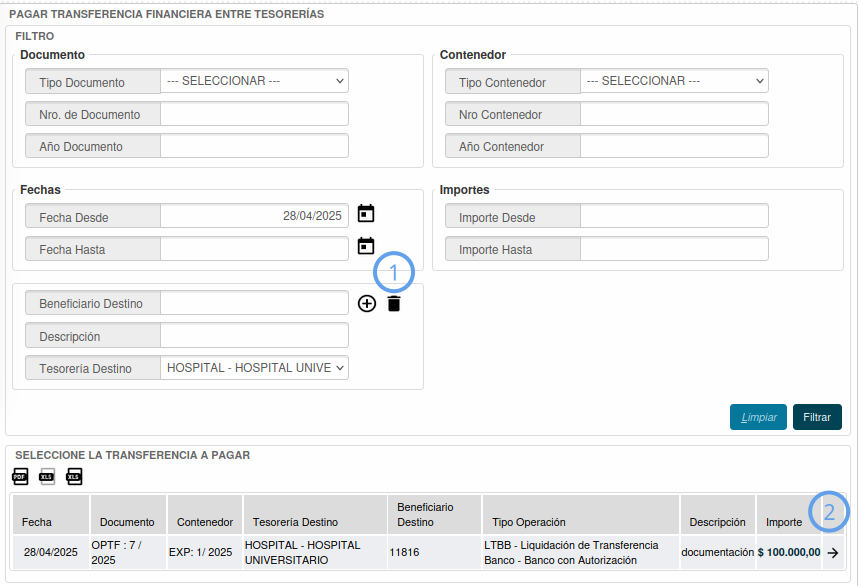The image size is (859, 586).
Task: Click the Descripción text field in filter
Action: (x=255, y=336)
